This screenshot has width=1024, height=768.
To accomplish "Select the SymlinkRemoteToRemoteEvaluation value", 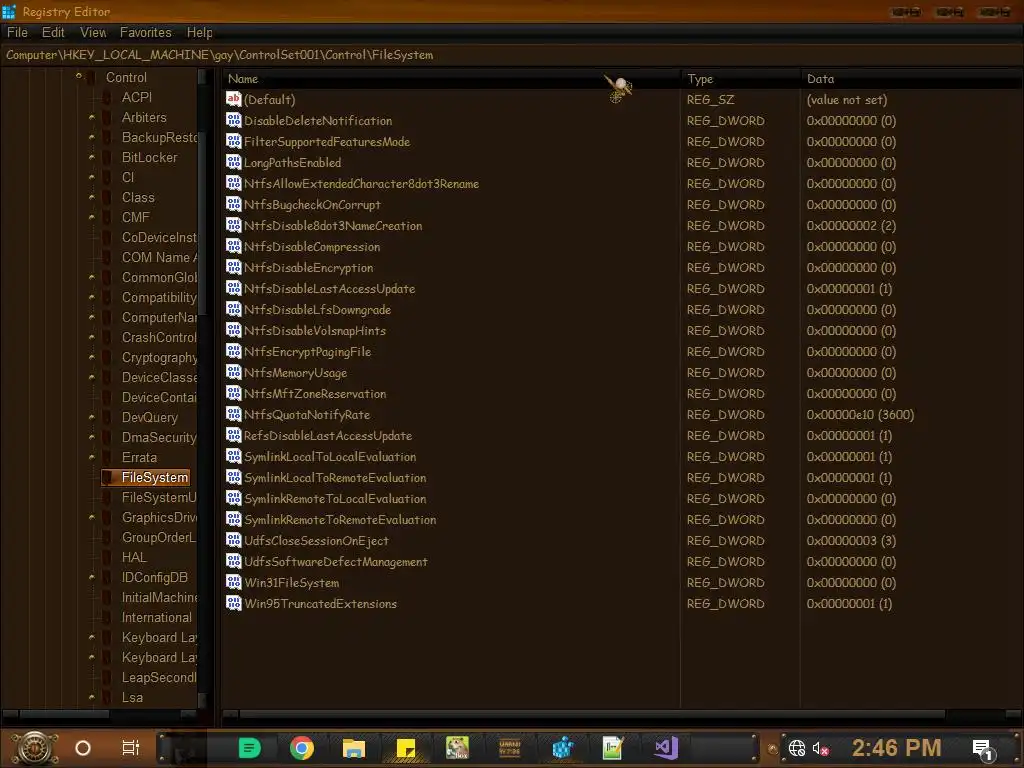I will (x=340, y=519).
